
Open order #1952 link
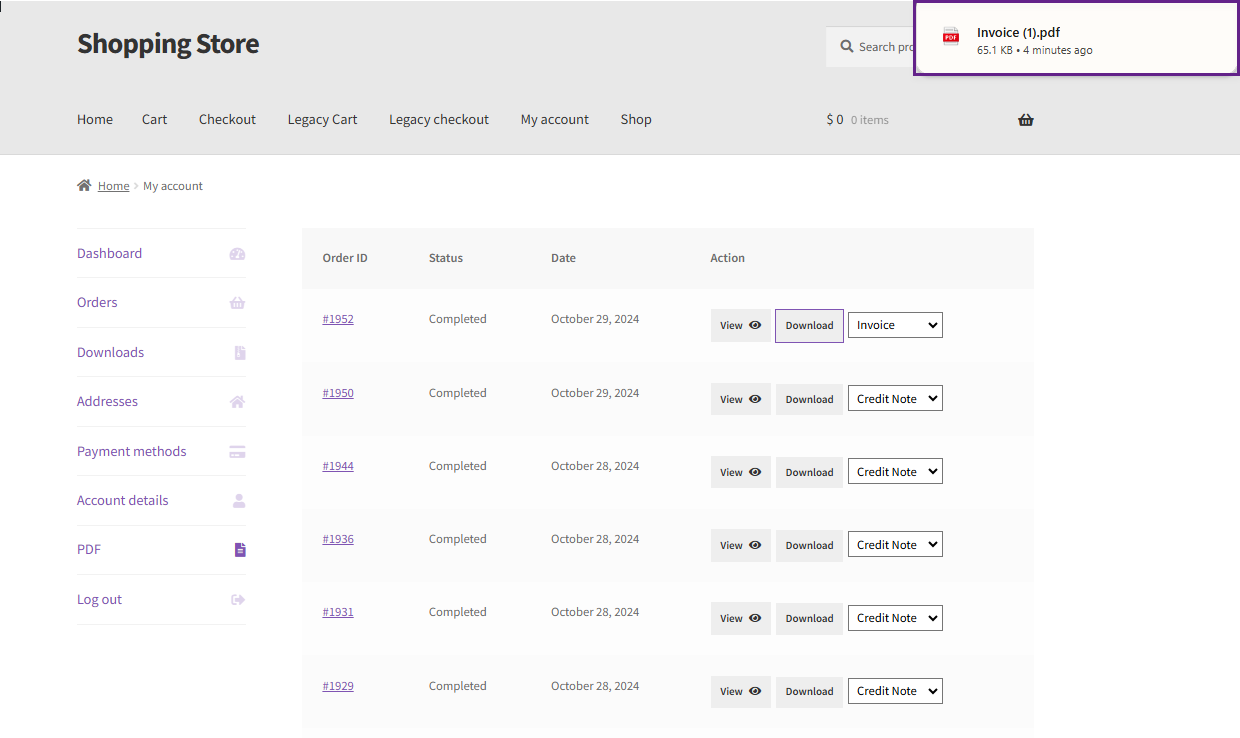tap(338, 319)
